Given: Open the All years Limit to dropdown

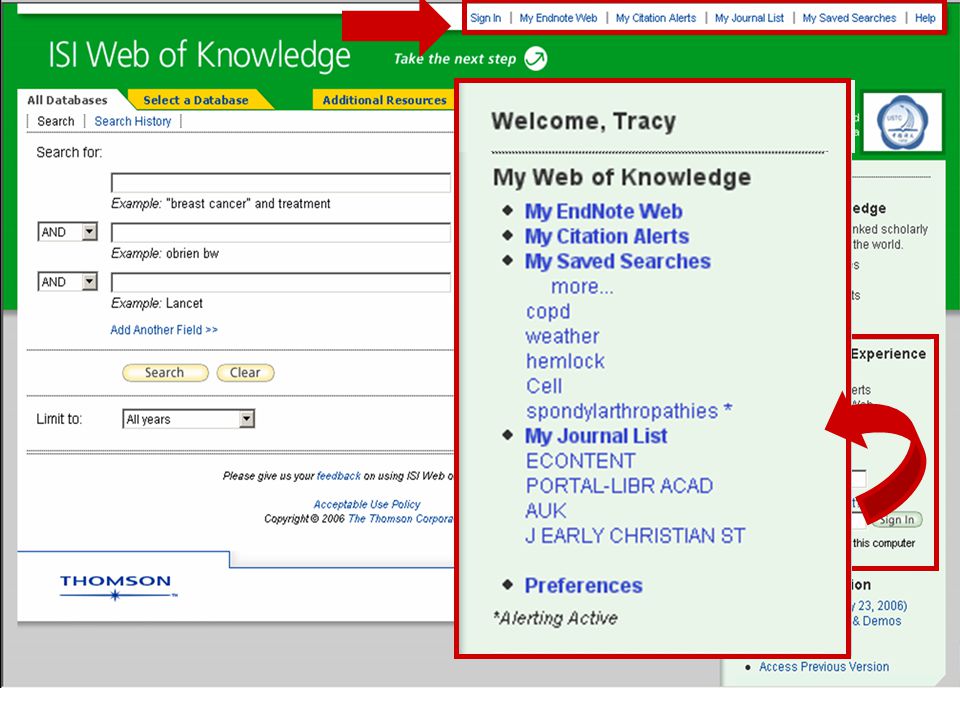Looking at the screenshot, I should pos(189,419).
